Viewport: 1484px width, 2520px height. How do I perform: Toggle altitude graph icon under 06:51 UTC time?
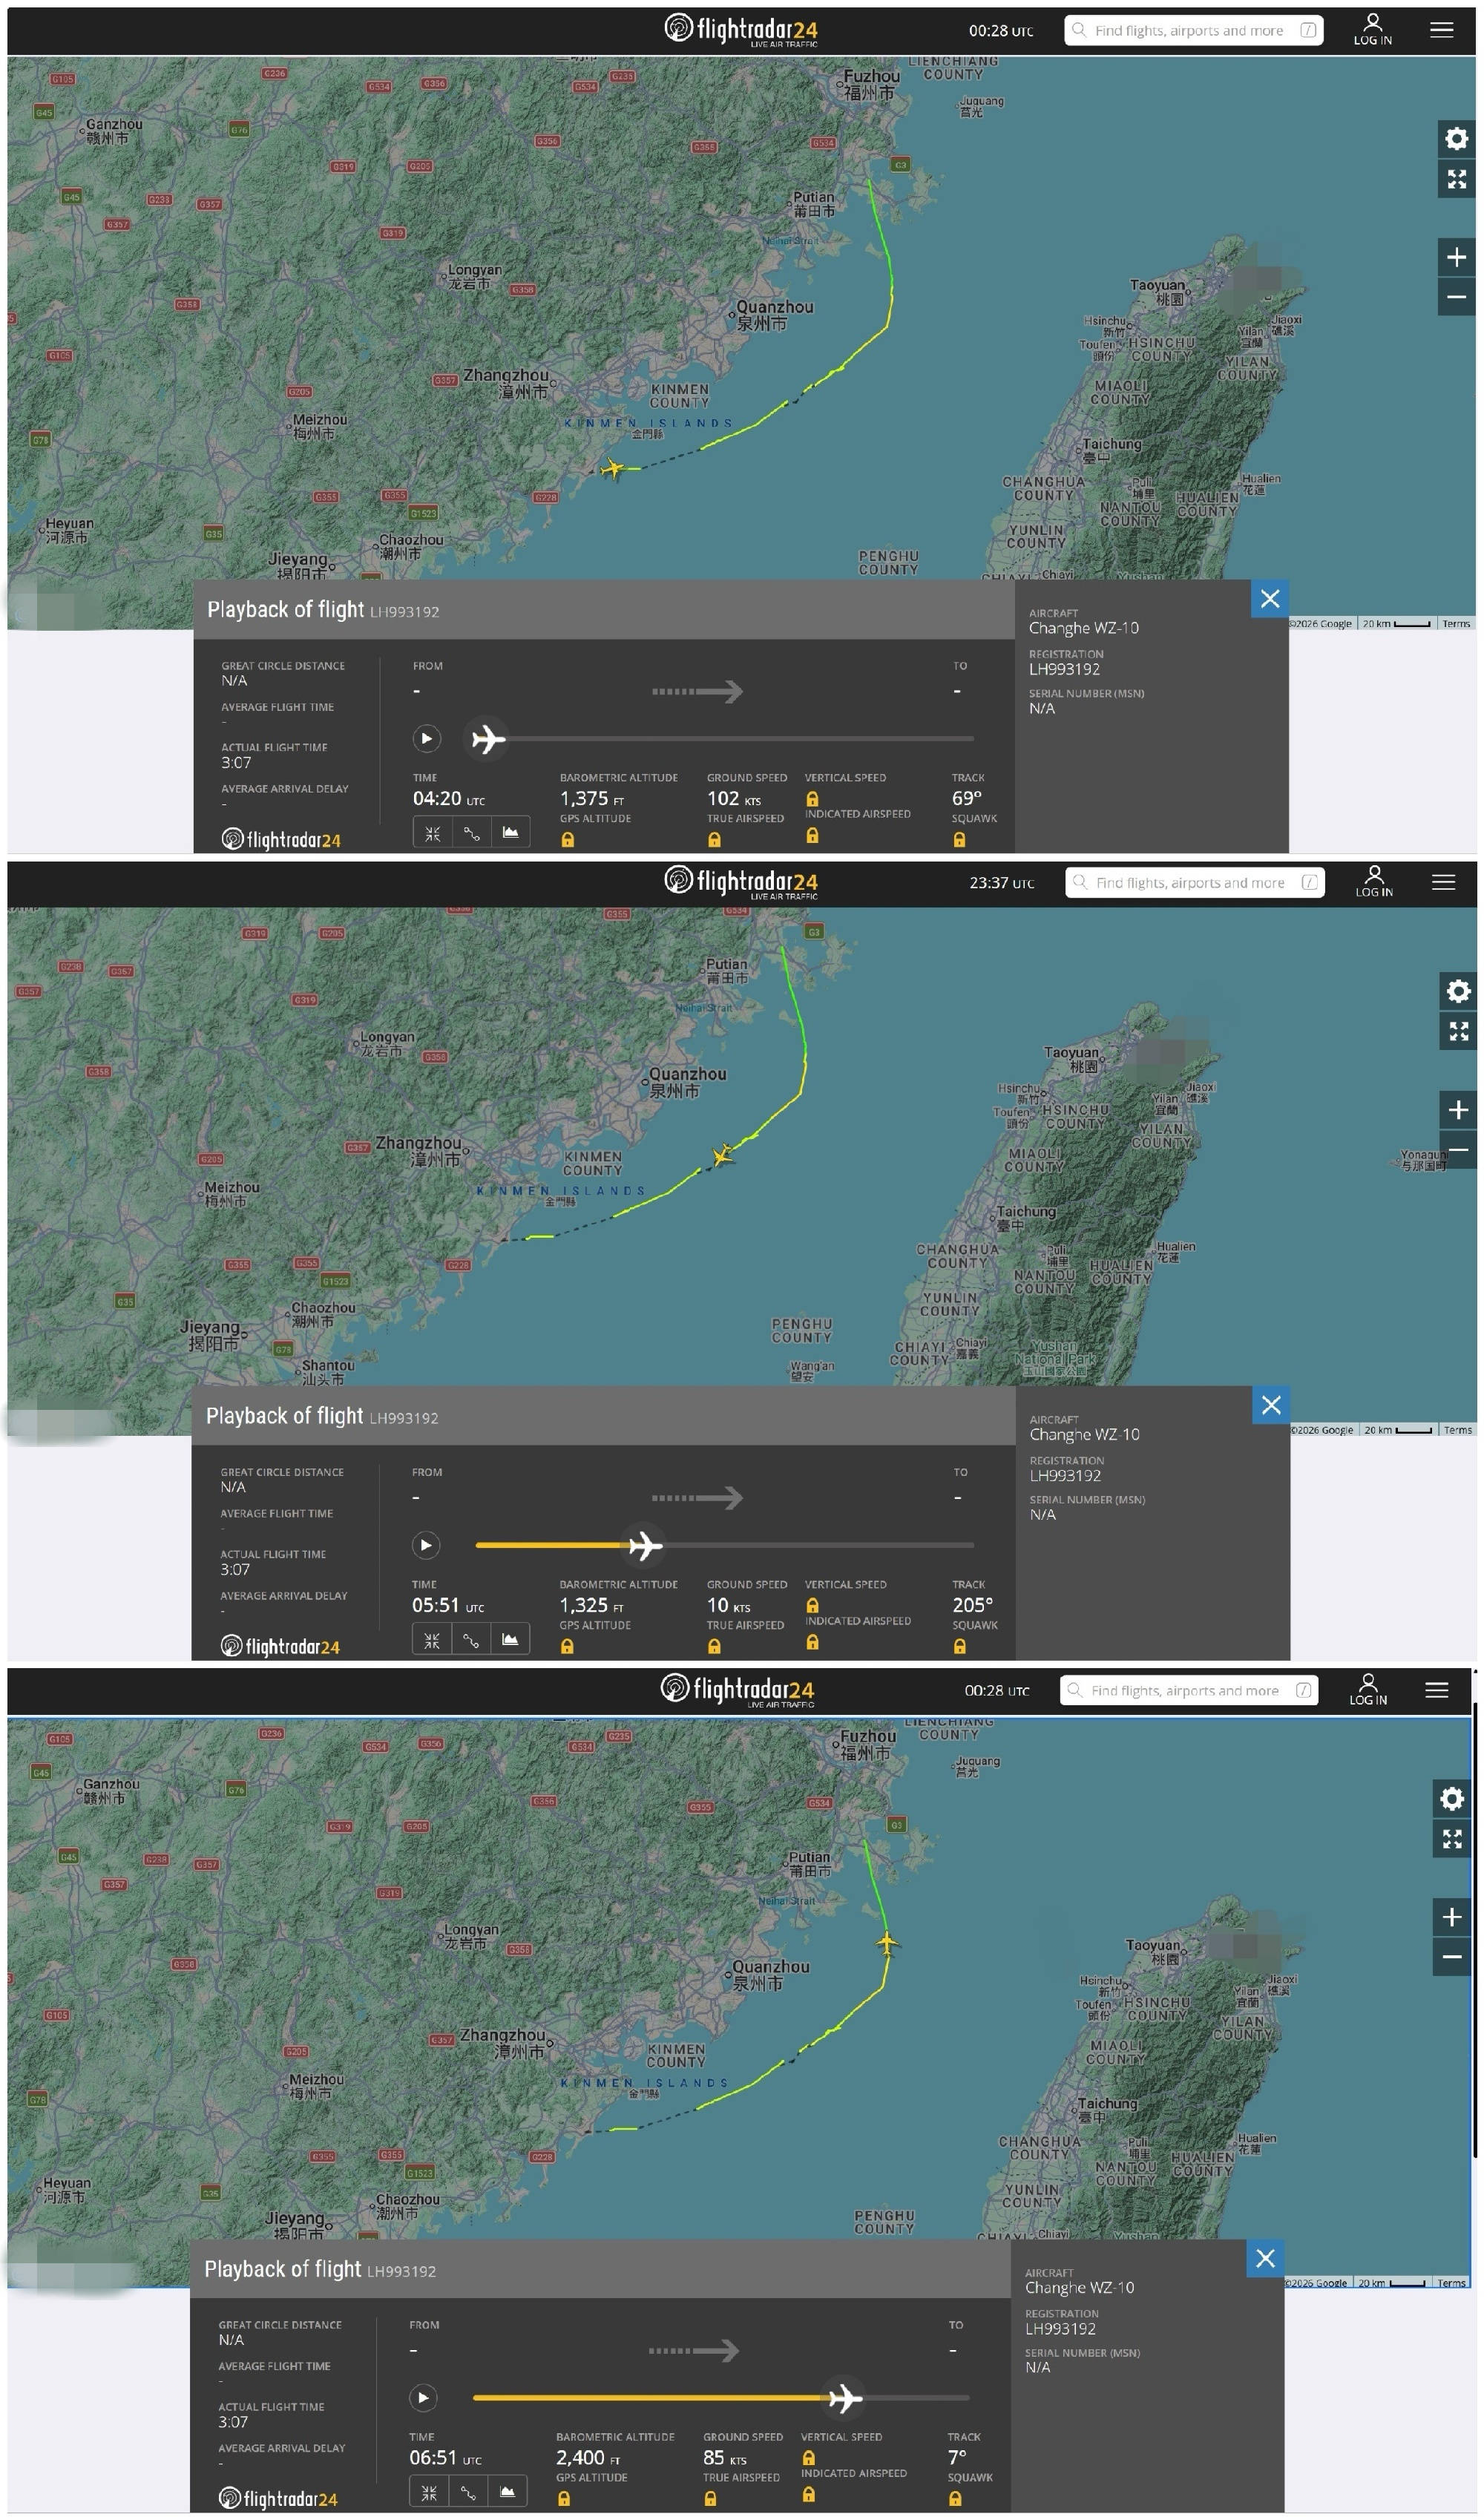pyautogui.click(x=507, y=2492)
